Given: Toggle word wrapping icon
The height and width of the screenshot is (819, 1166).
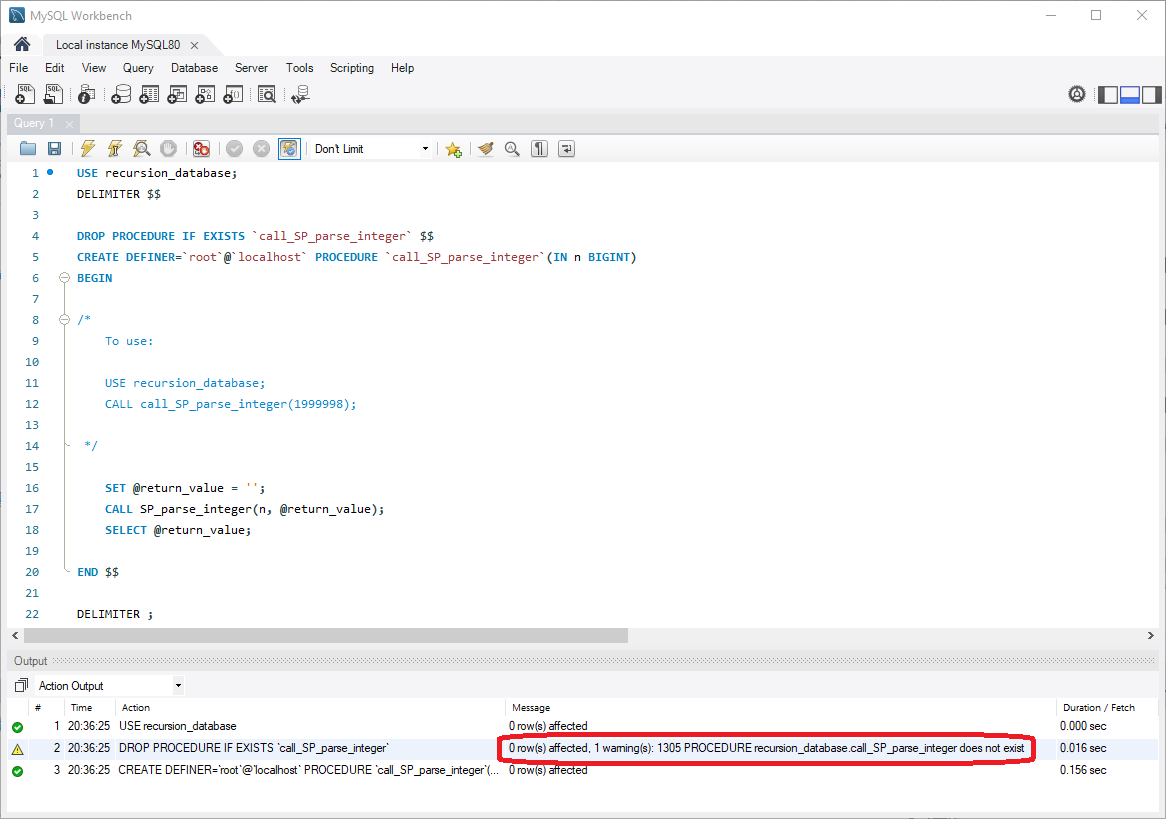Looking at the screenshot, I should coord(566,149).
